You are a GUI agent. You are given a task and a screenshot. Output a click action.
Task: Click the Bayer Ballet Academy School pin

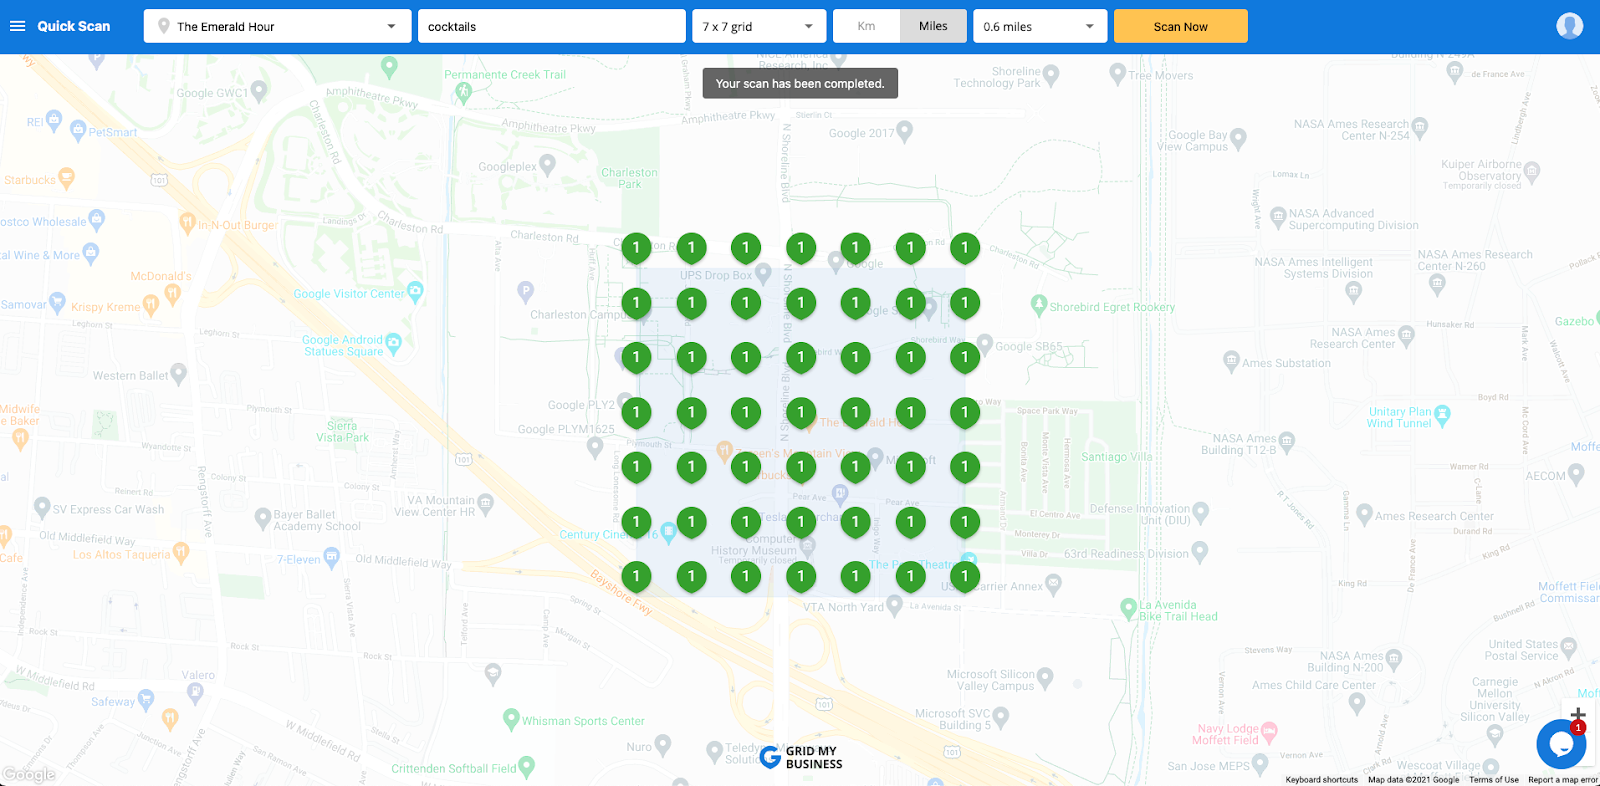[263, 519]
